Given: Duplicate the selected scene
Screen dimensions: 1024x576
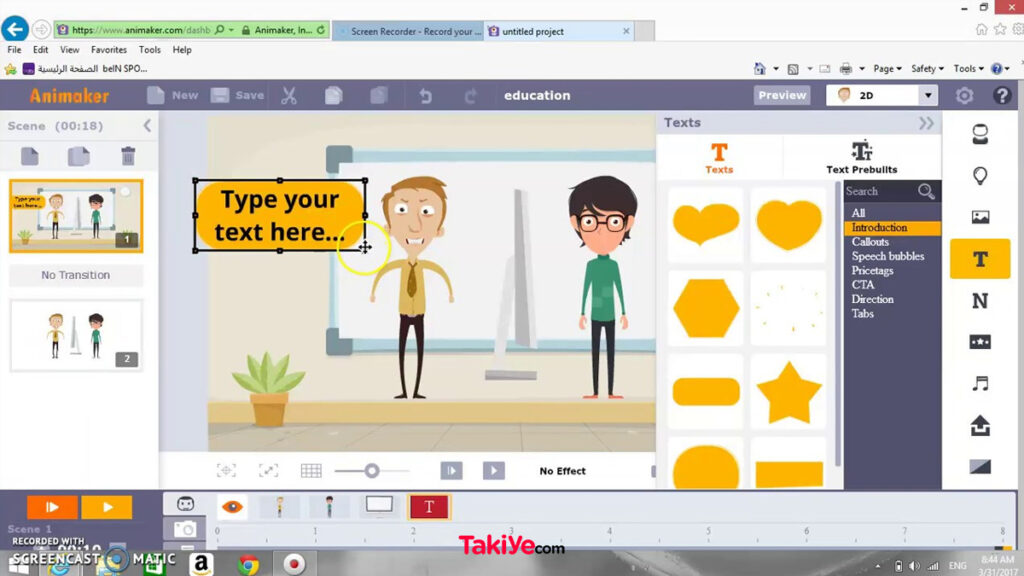Looking at the screenshot, I should (x=78, y=156).
